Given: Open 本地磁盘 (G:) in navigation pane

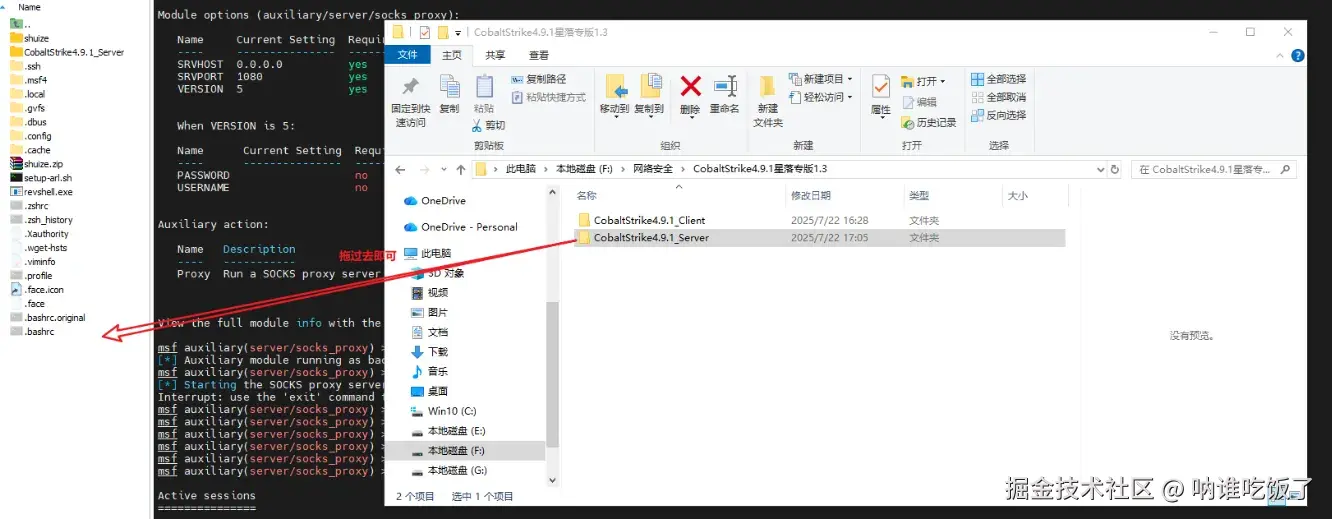Looking at the screenshot, I should (x=449, y=470).
